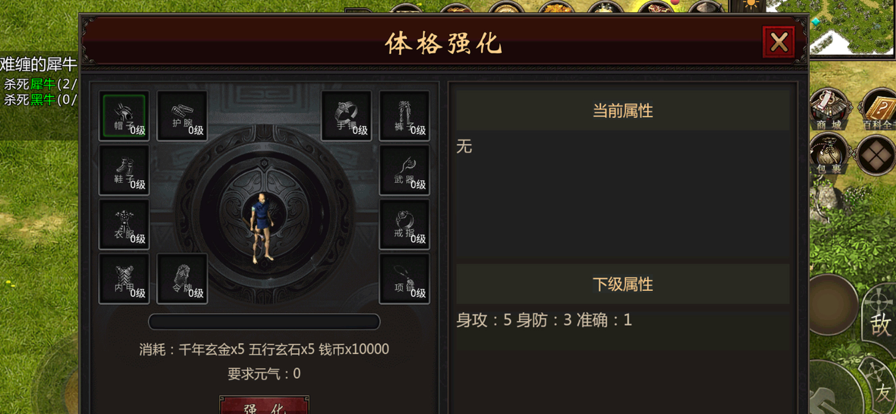Open the 百科全书 encyclopedia icon
This screenshot has height=414, width=896.
(879, 109)
